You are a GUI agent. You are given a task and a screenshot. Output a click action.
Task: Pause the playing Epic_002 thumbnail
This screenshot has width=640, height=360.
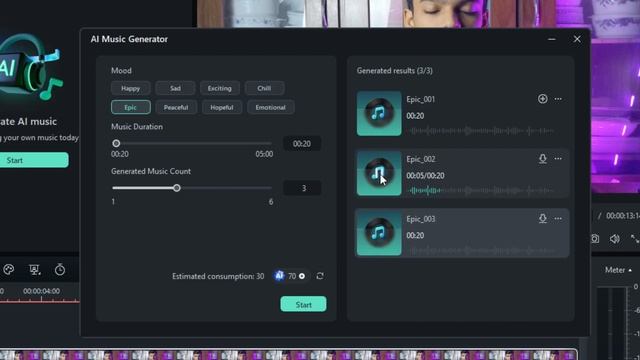pos(379,173)
